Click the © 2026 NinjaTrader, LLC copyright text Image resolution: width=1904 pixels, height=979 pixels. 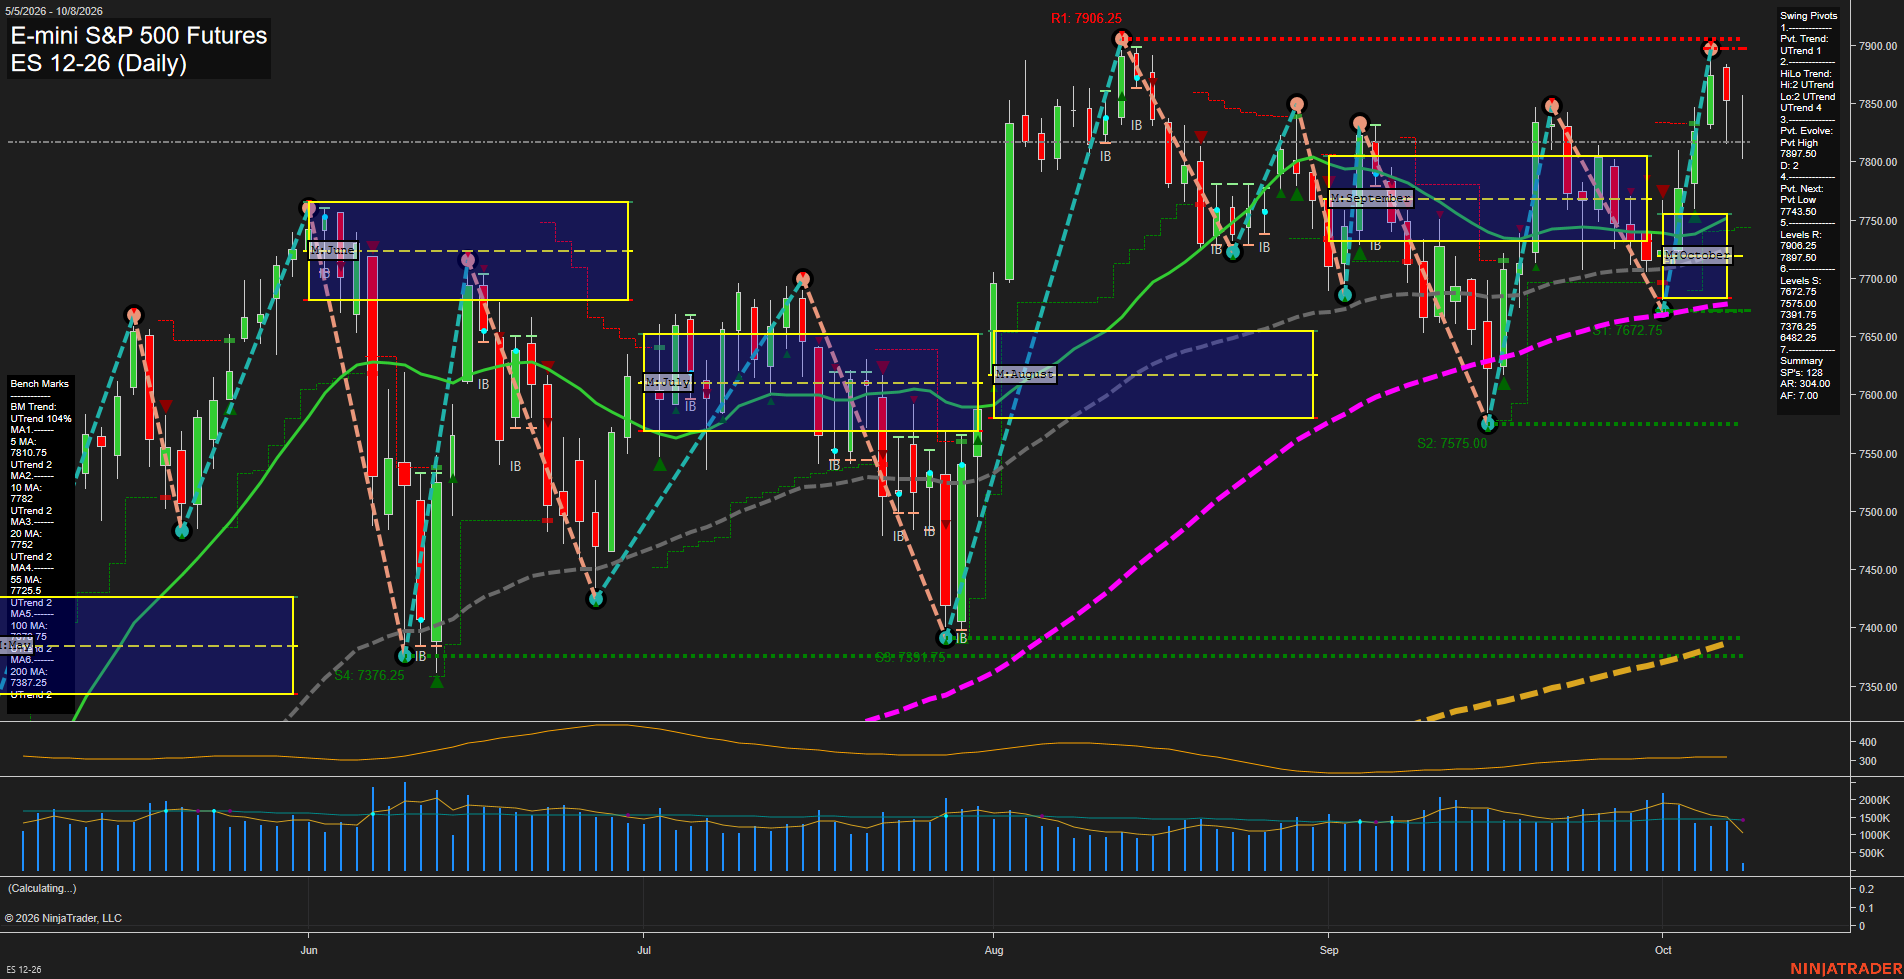click(63, 918)
